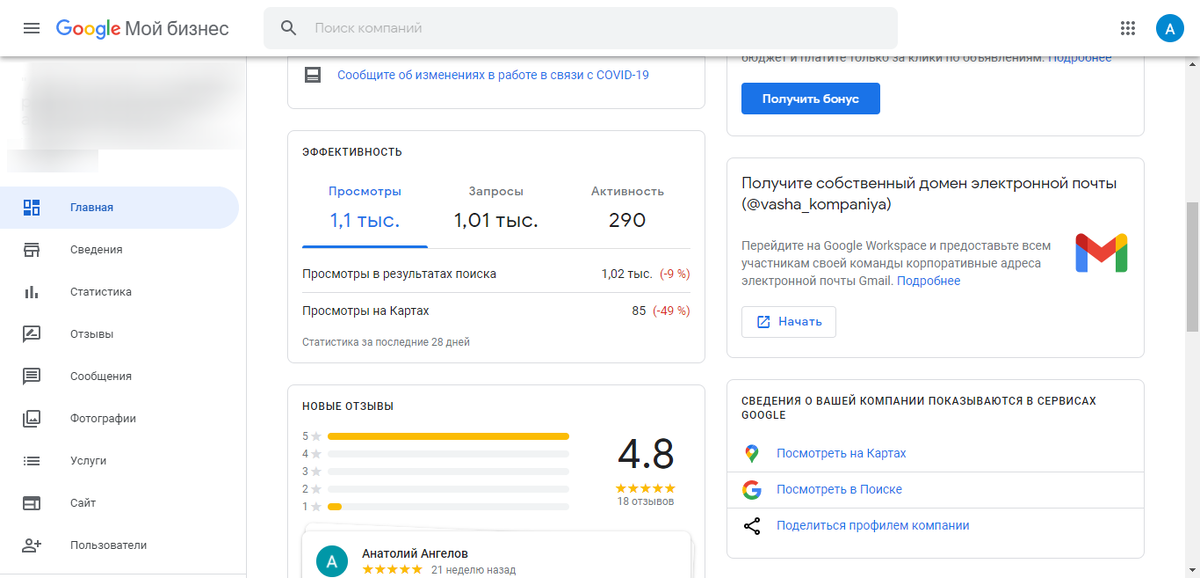Click the Главная dashboard icon
Viewport: 1200px width, 578px height.
click(x=32, y=207)
